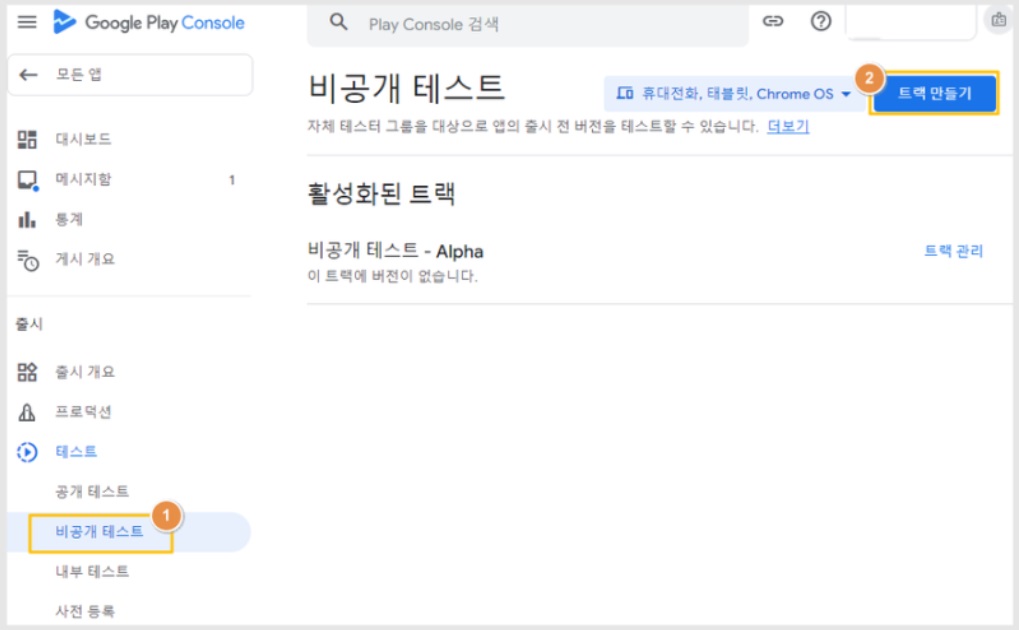Click the 비공개 테스트 - Alpha track title
Image resolution: width=1019 pixels, height=630 pixels.
[x=395, y=251]
